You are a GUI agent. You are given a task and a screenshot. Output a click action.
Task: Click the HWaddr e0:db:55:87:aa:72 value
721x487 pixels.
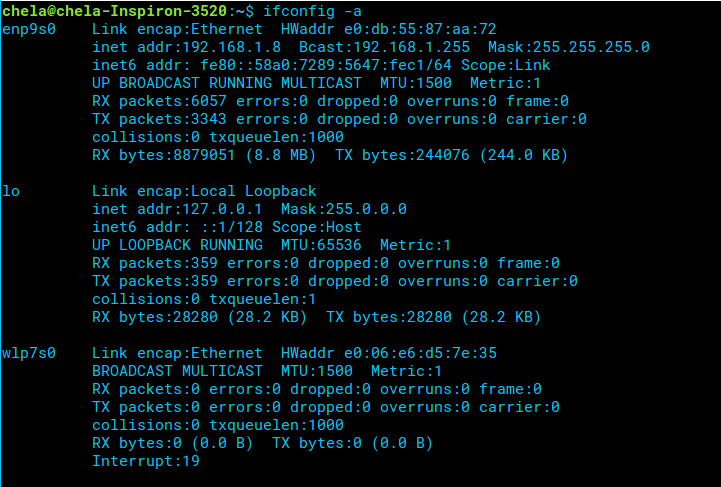pyautogui.click(x=389, y=29)
